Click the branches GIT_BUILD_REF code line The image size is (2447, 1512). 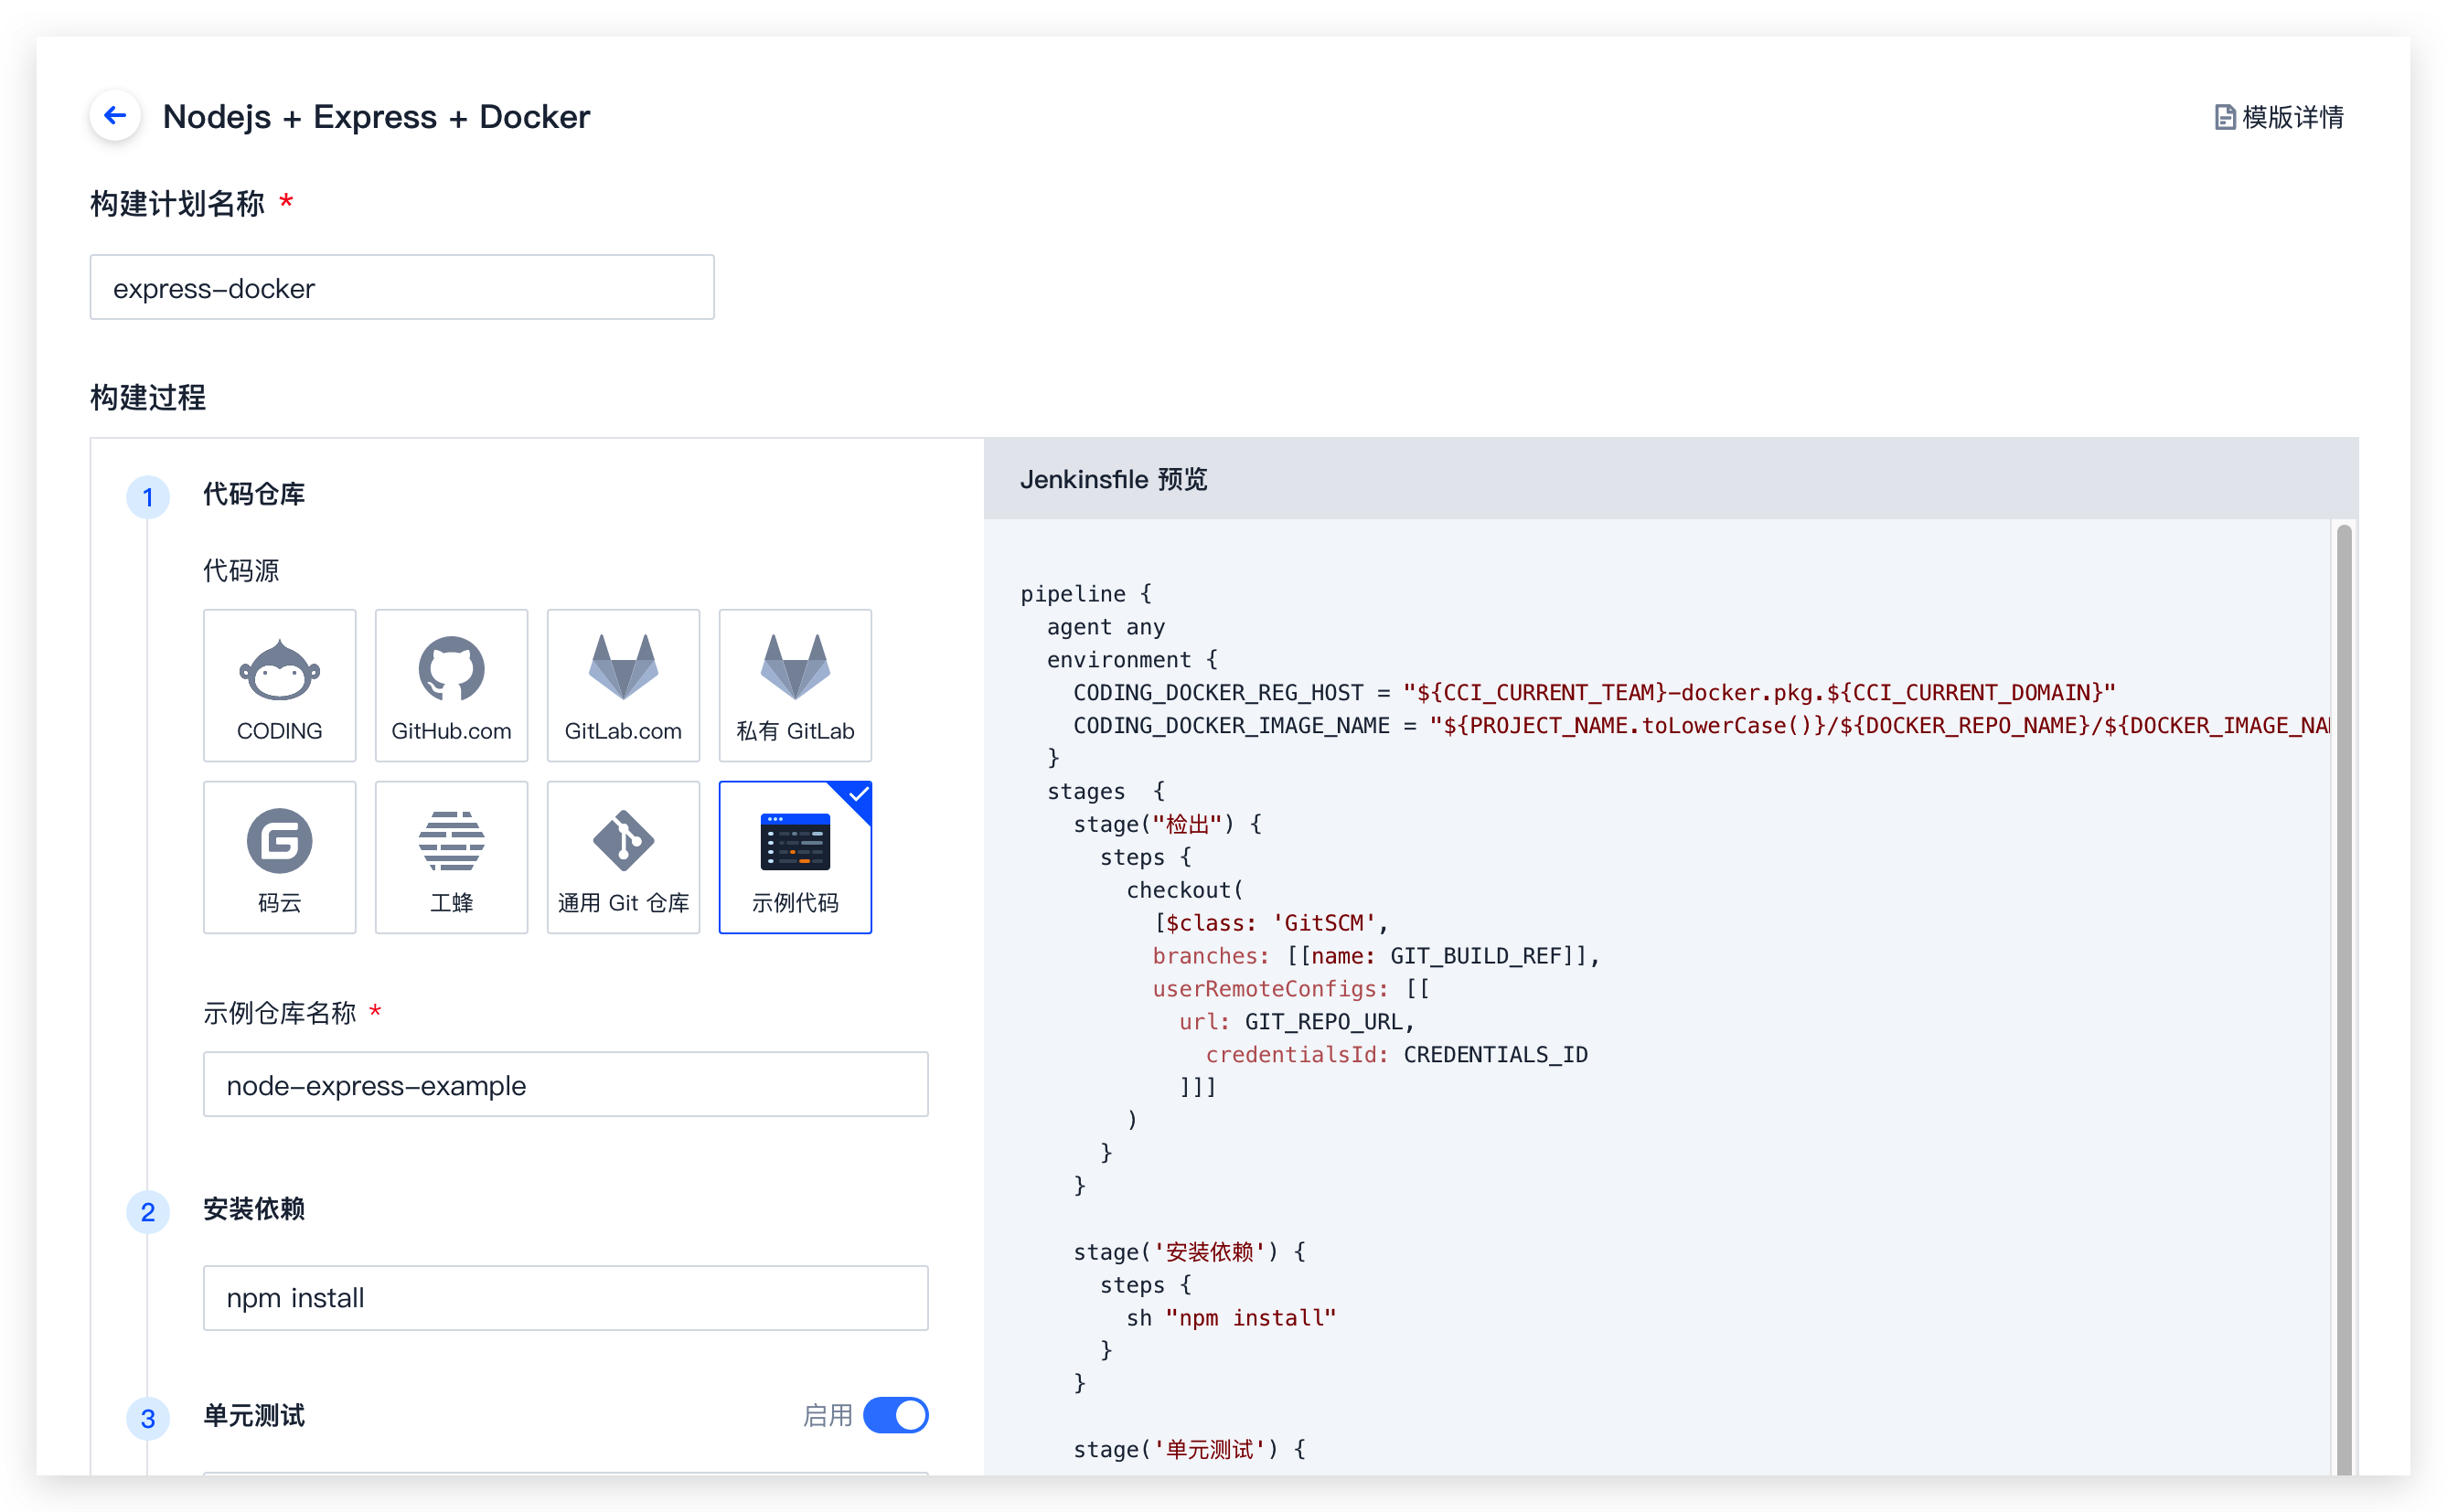coord(1376,956)
